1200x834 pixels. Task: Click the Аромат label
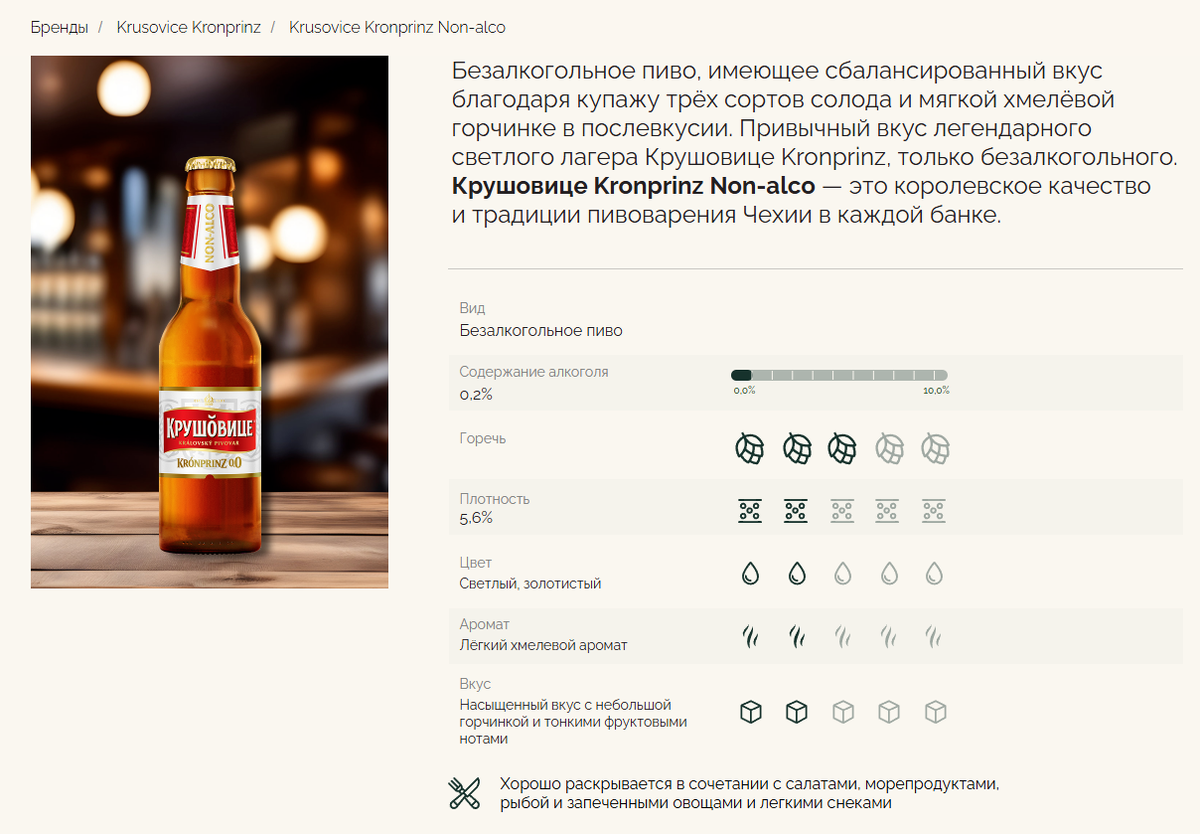(x=484, y=624)
